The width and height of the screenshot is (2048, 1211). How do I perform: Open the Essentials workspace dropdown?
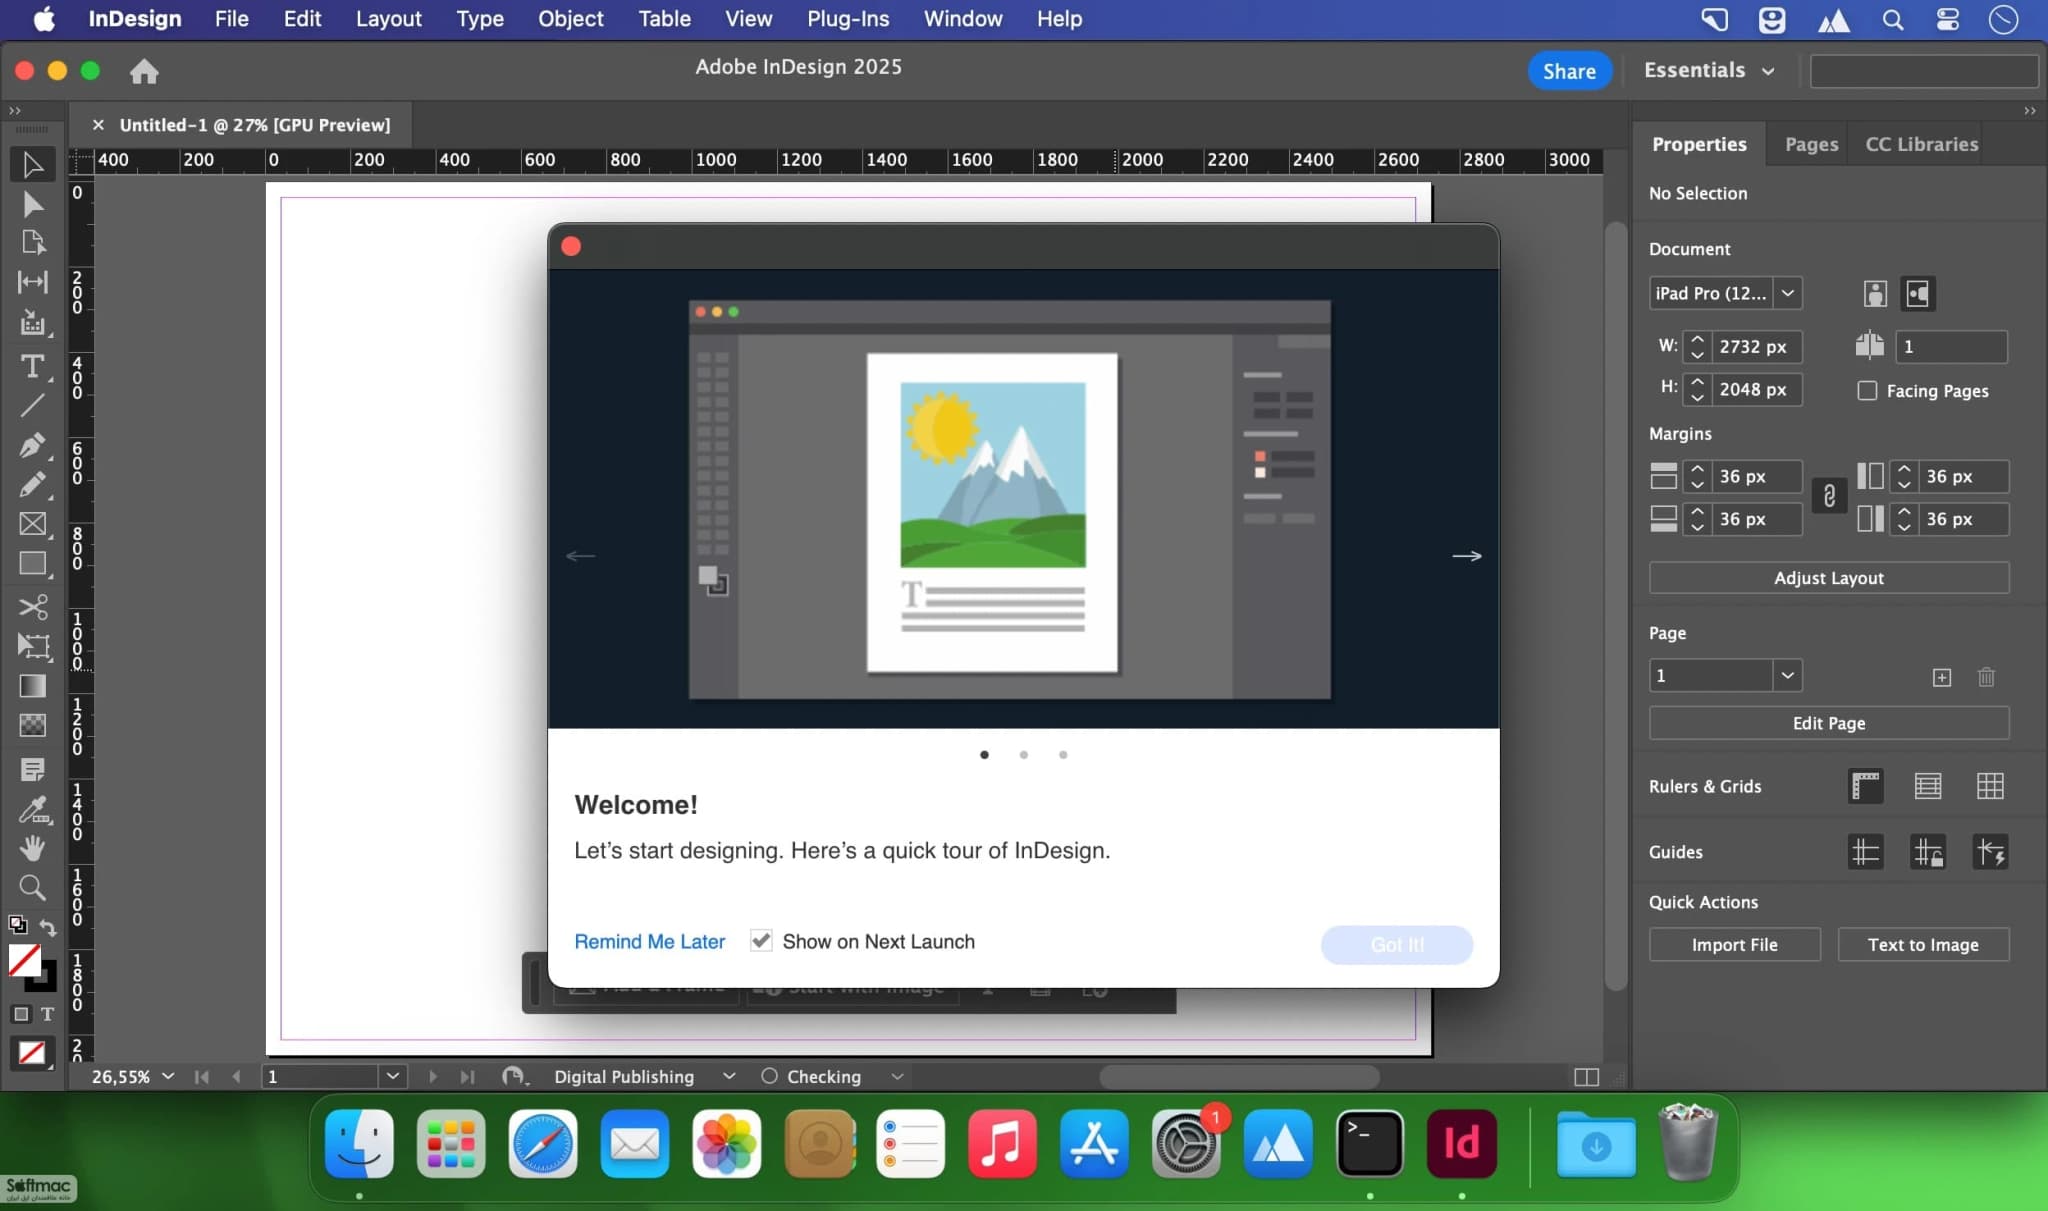point(1709,70)
